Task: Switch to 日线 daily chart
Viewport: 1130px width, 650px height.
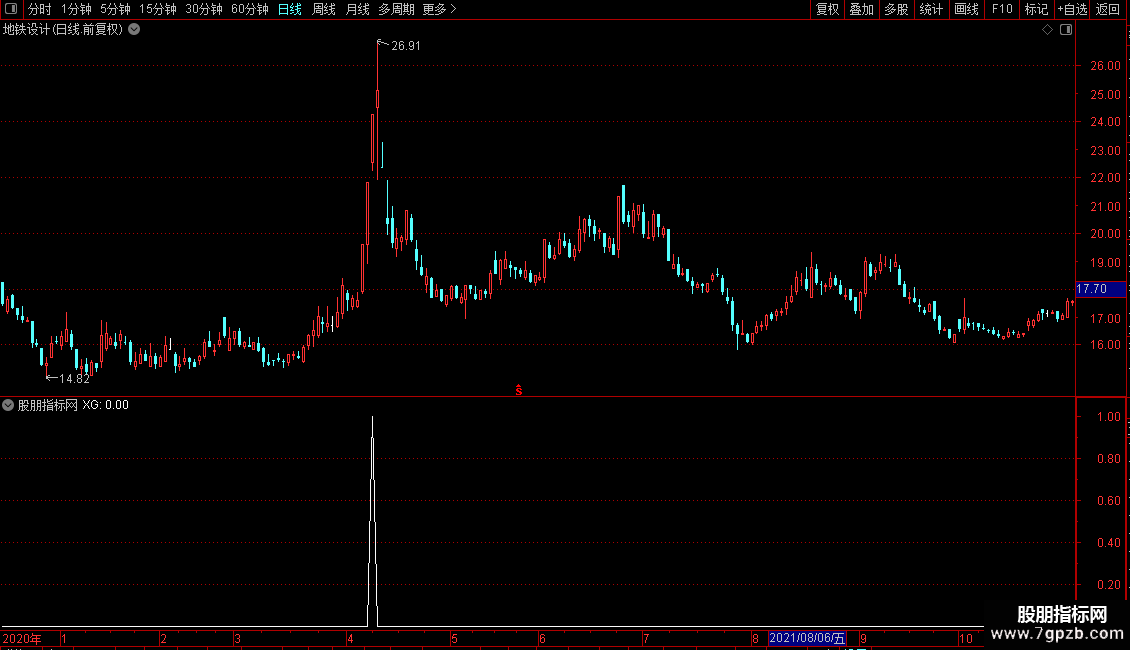Action: tap(290, 9)
